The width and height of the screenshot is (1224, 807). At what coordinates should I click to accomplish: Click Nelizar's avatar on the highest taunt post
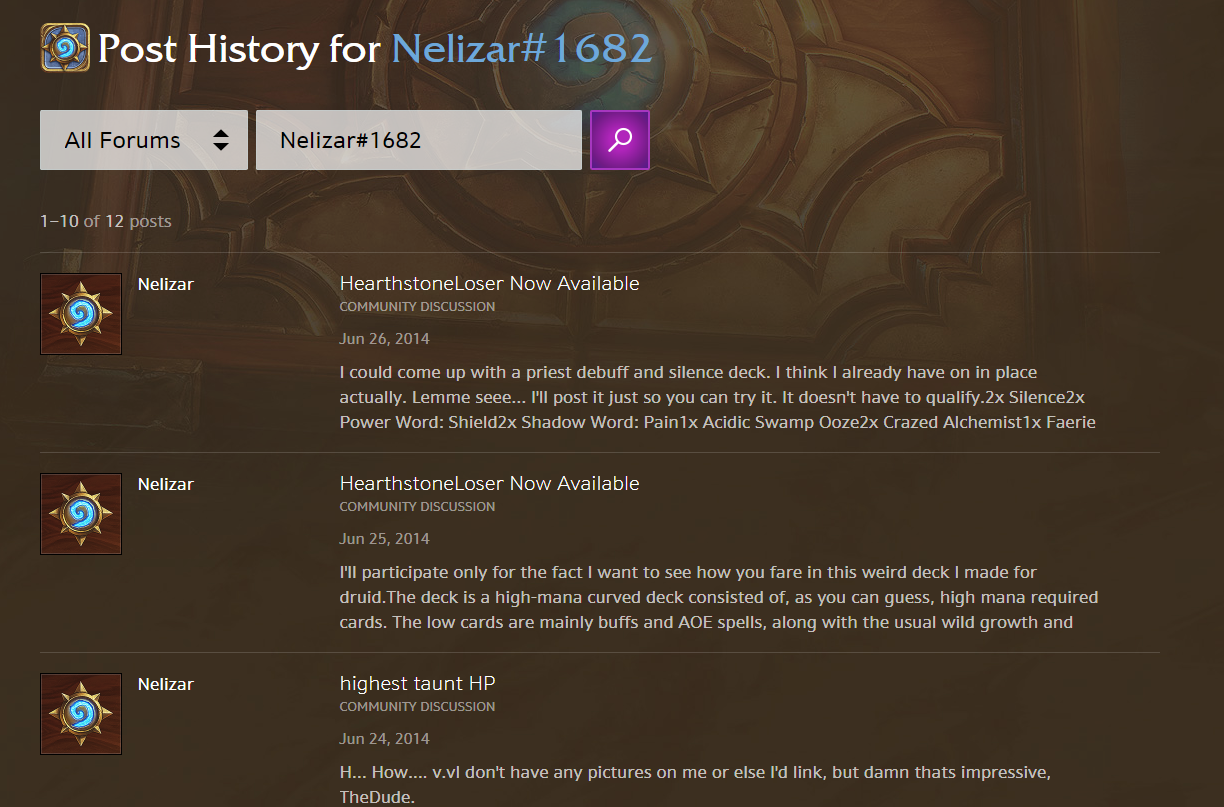click(81, 714)
